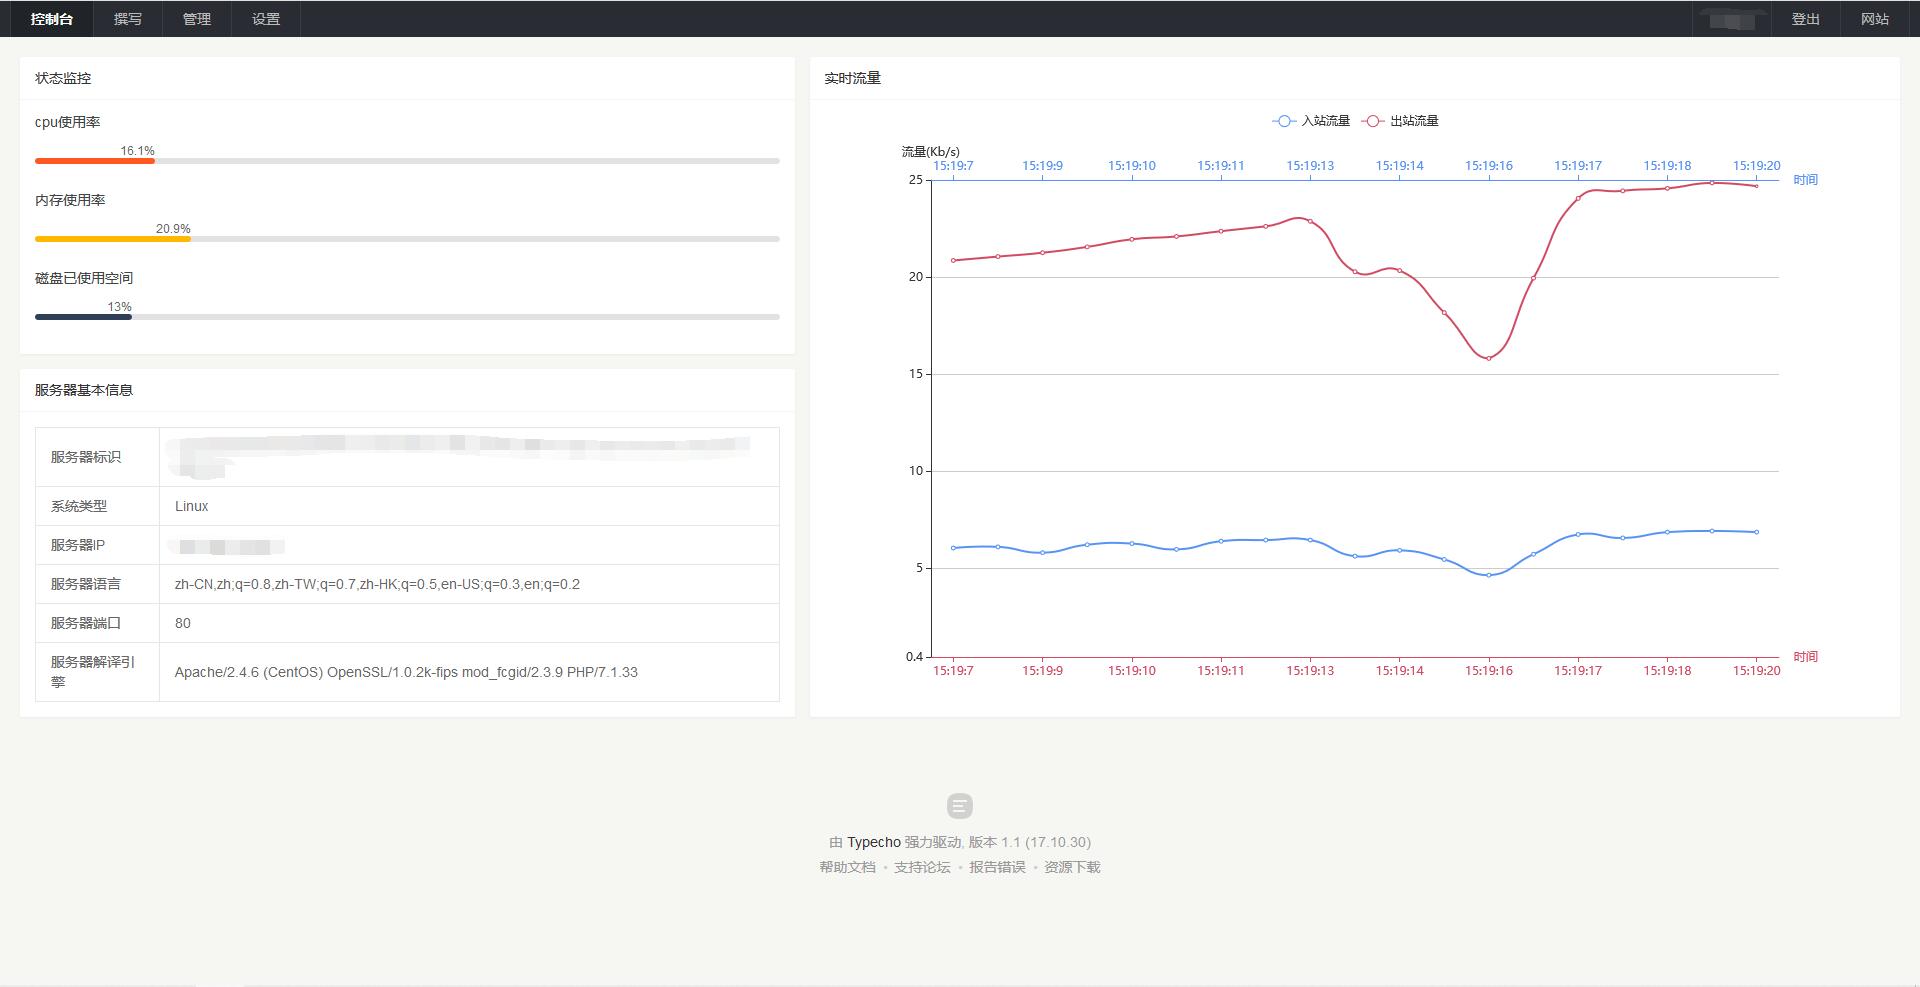Open the Typecho link in footer

873,842
